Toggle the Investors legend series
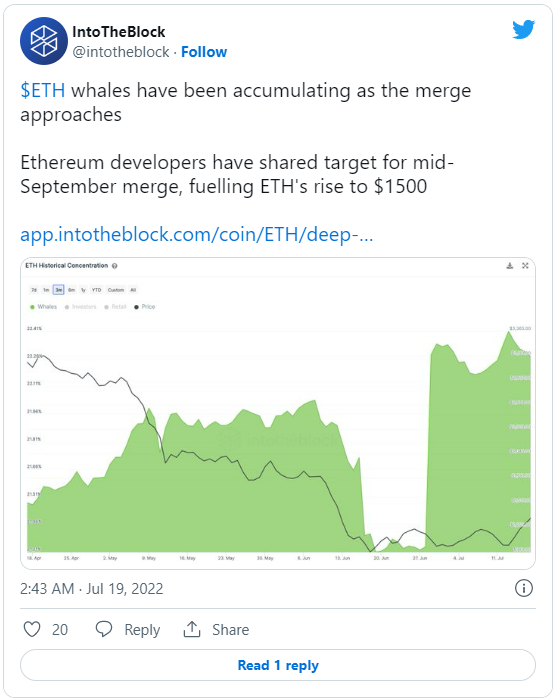 [x=81, y=307]
